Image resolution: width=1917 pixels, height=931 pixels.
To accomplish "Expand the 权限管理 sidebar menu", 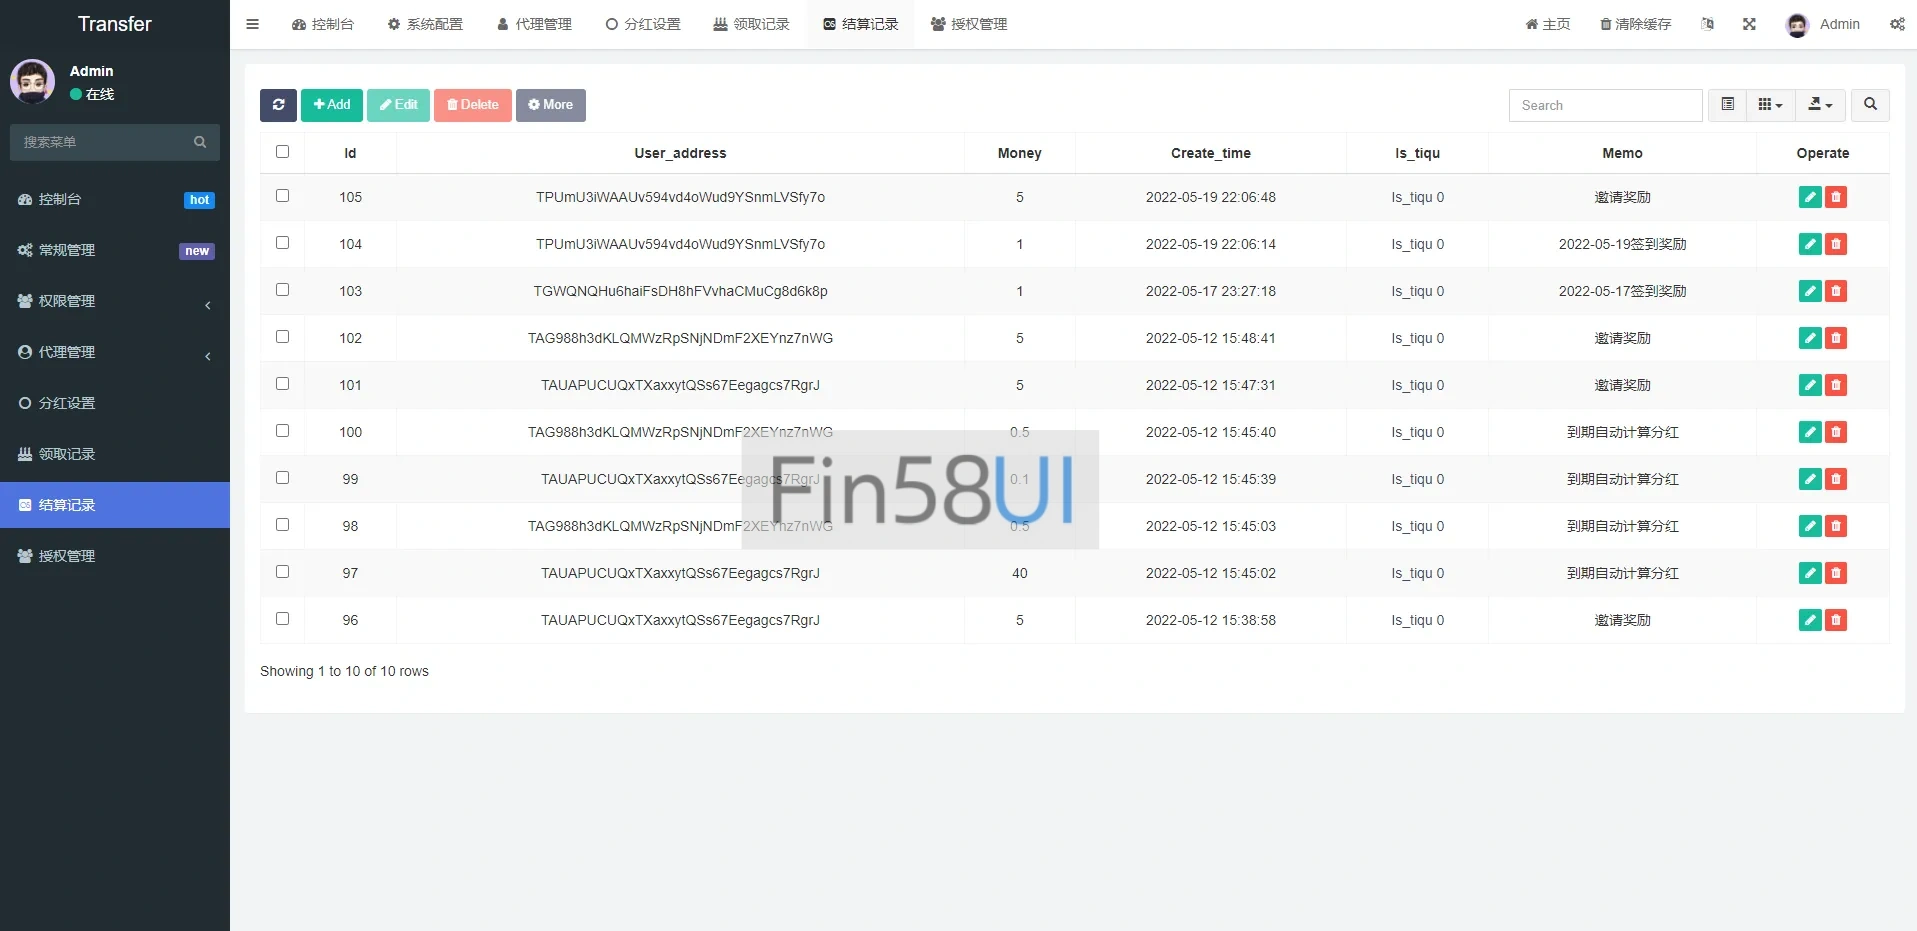I will [115, 301].
